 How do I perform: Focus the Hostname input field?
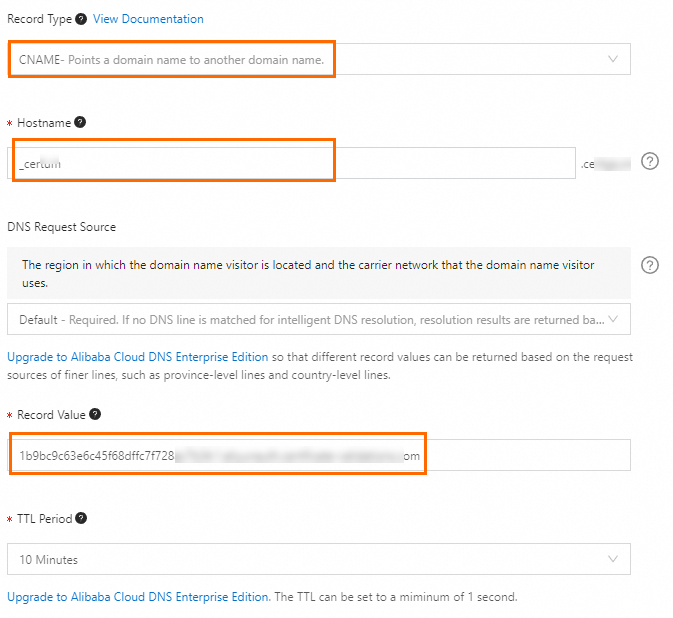pos(300,163)
